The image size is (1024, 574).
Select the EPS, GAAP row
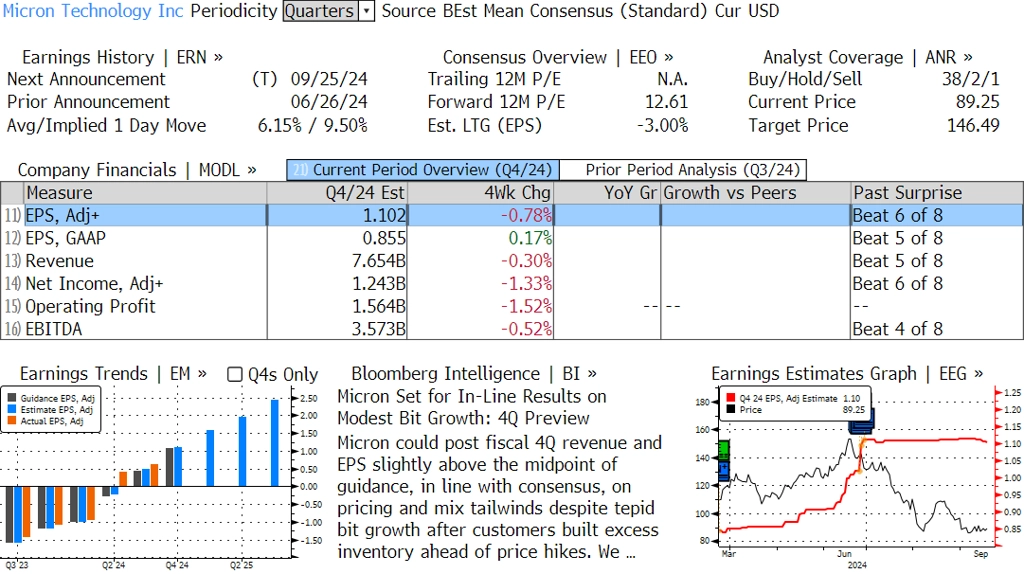511,238
